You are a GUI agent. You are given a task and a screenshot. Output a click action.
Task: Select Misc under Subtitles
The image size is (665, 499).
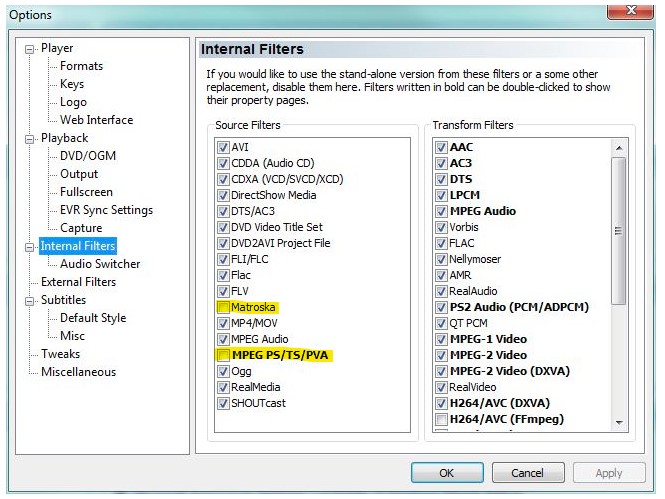coord(73,336)
